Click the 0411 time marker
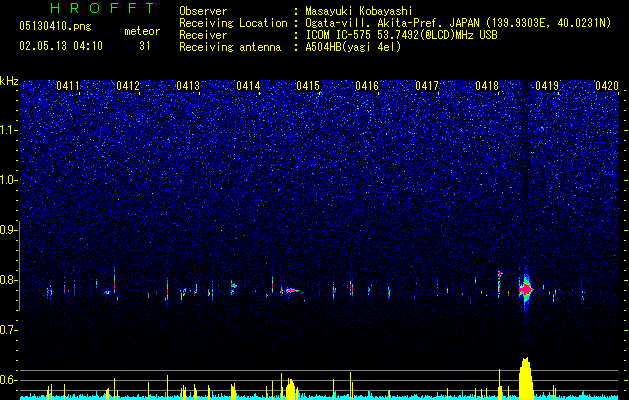Viewport: 629px width, 400px height. point(68,86)
